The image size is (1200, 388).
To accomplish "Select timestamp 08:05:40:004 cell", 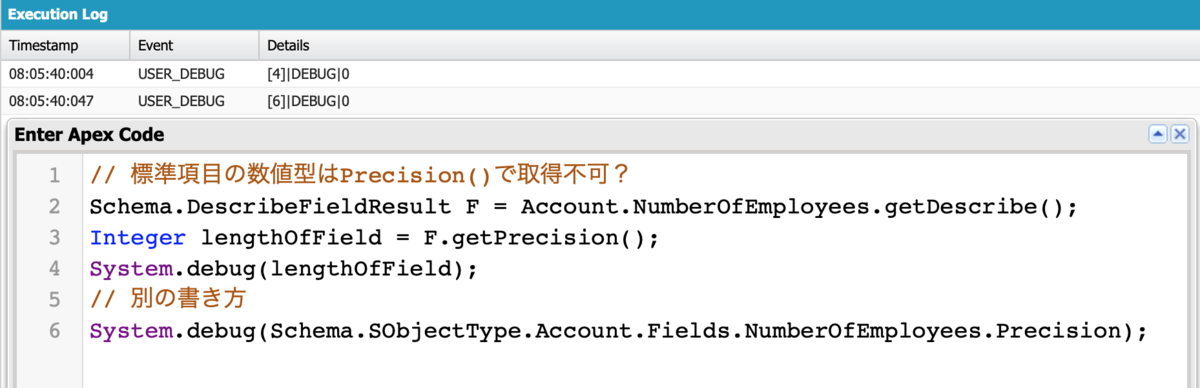I will 50,74.
